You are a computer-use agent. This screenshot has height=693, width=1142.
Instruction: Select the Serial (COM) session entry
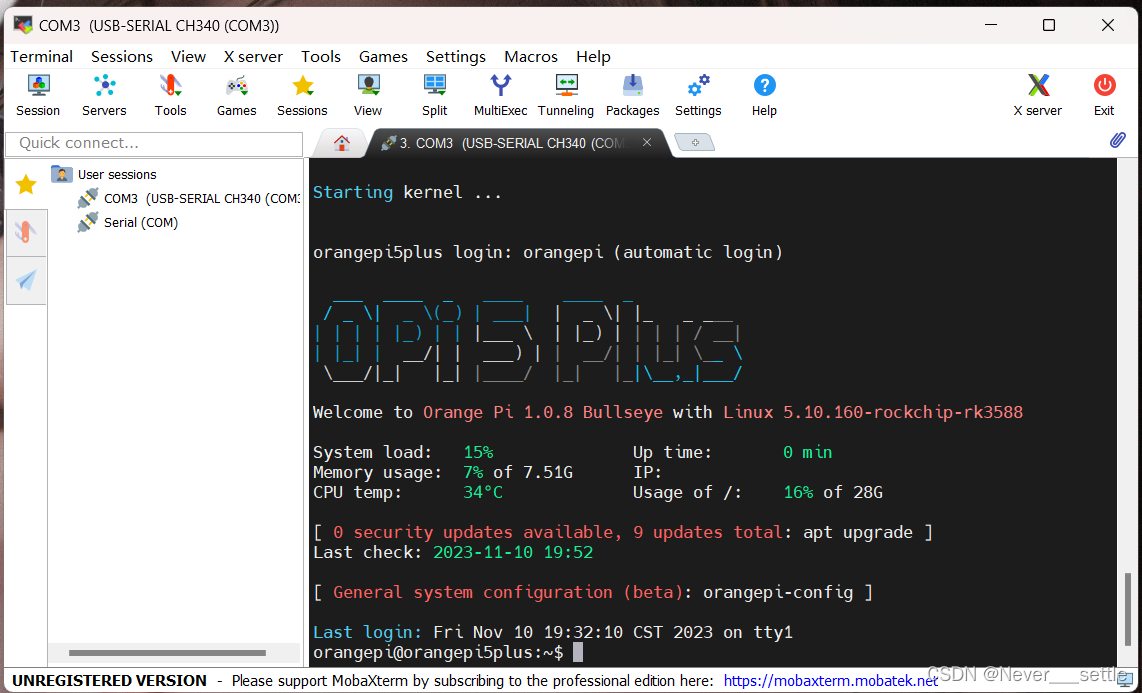(x=128, y=222)
